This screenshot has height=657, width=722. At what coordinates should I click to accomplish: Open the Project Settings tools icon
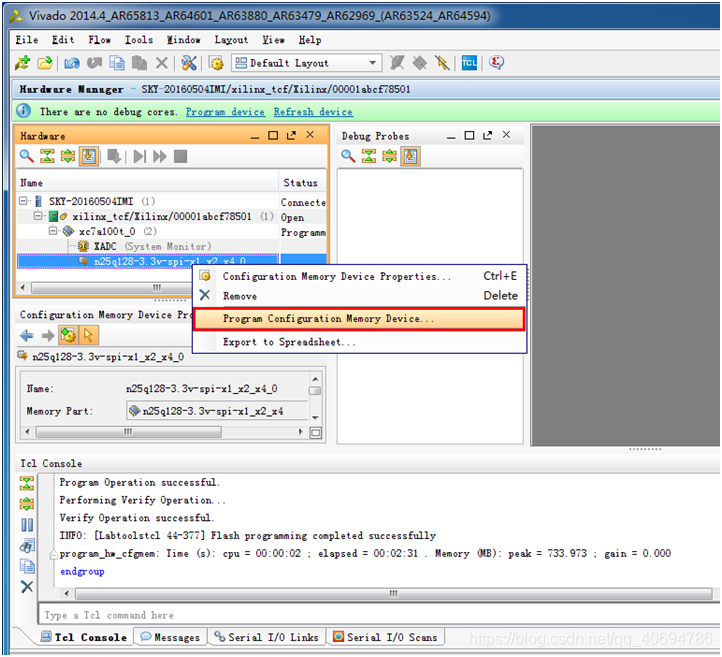click(189, 63)
